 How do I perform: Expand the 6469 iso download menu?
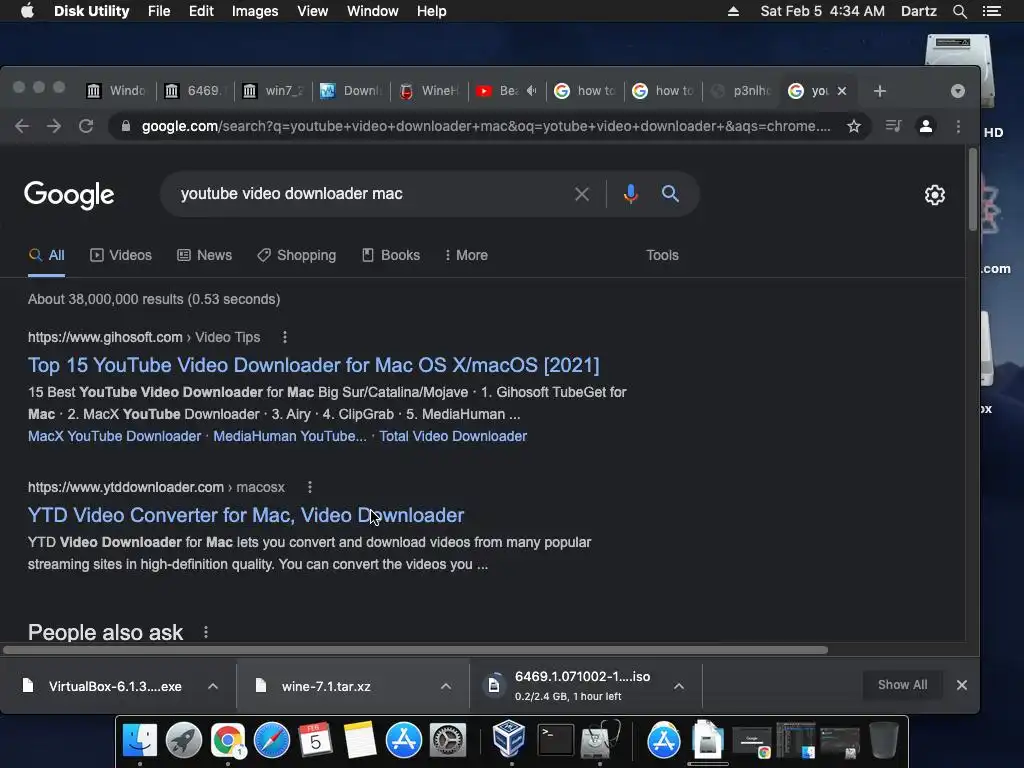click(x=679, y=686)
